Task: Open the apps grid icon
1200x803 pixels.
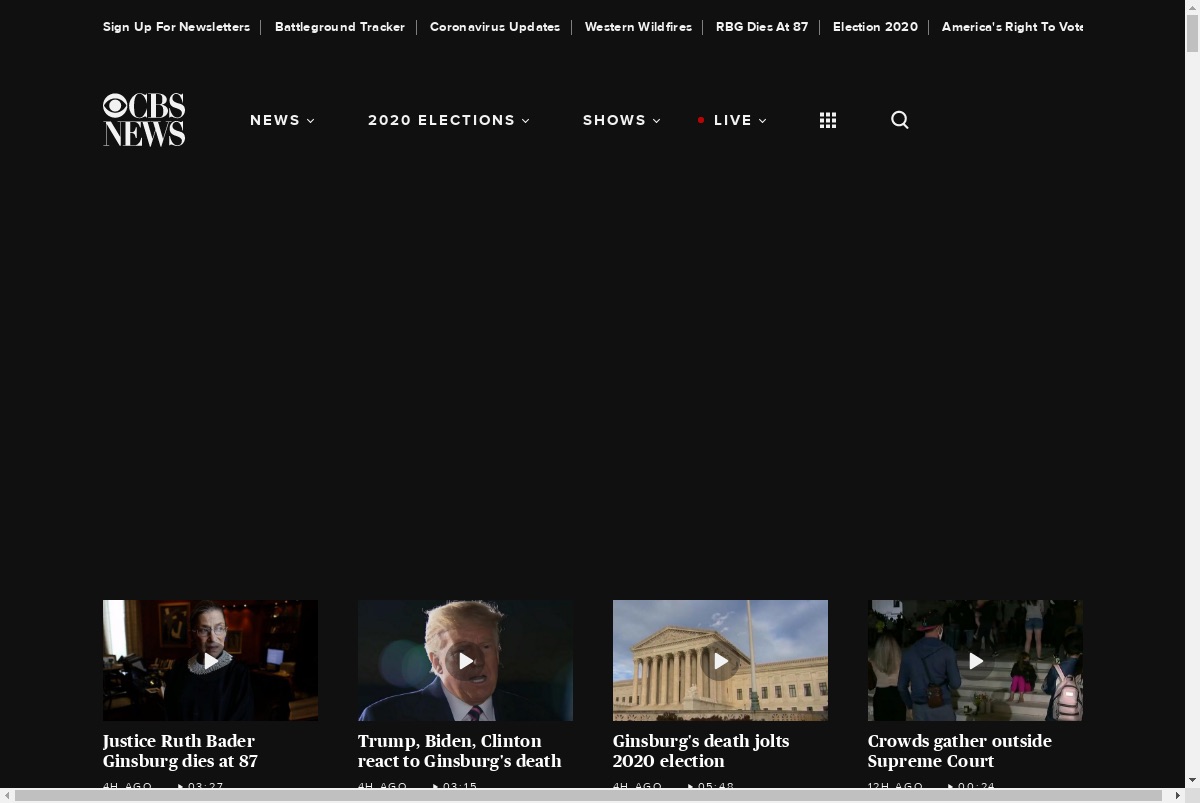Action: click(828, 120)
